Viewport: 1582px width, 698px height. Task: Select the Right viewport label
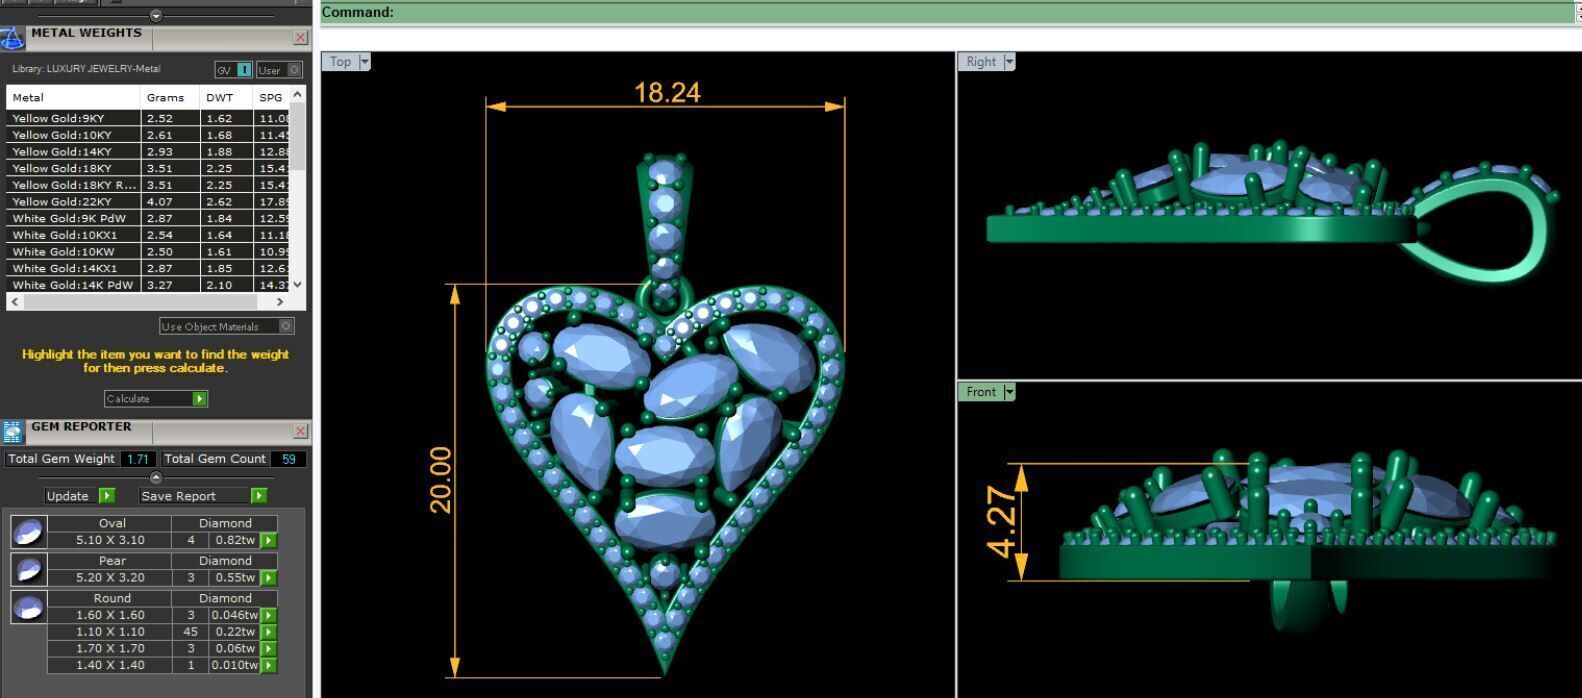tap(981, 62)
